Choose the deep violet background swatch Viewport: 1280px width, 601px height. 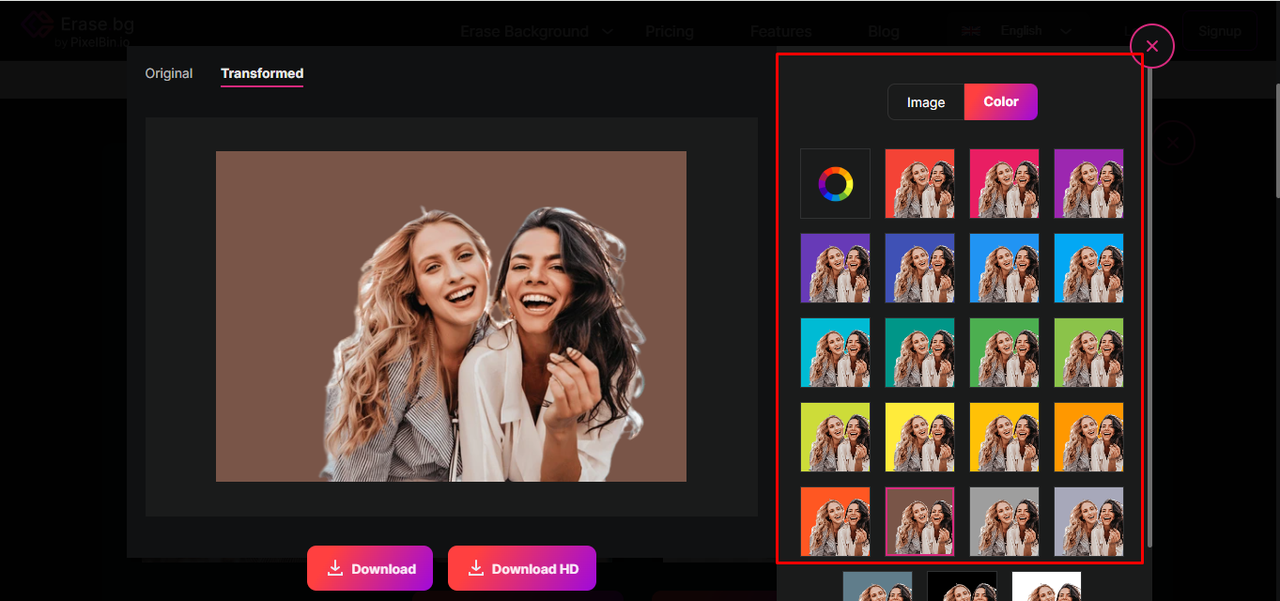[x=835, y=268]
